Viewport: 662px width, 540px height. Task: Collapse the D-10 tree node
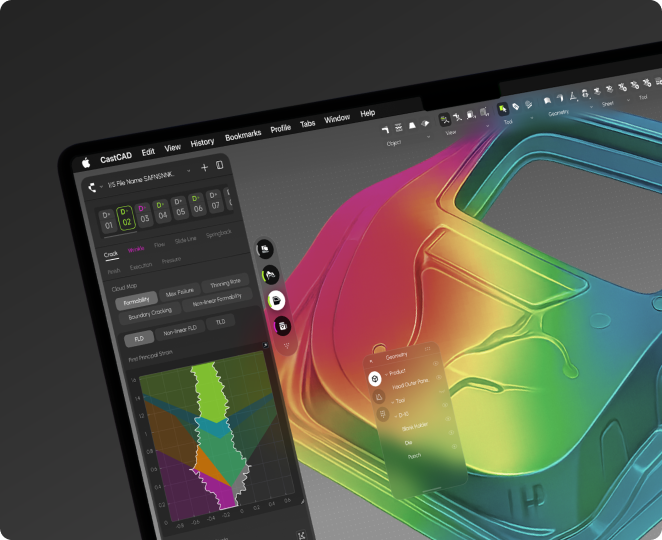394,414
